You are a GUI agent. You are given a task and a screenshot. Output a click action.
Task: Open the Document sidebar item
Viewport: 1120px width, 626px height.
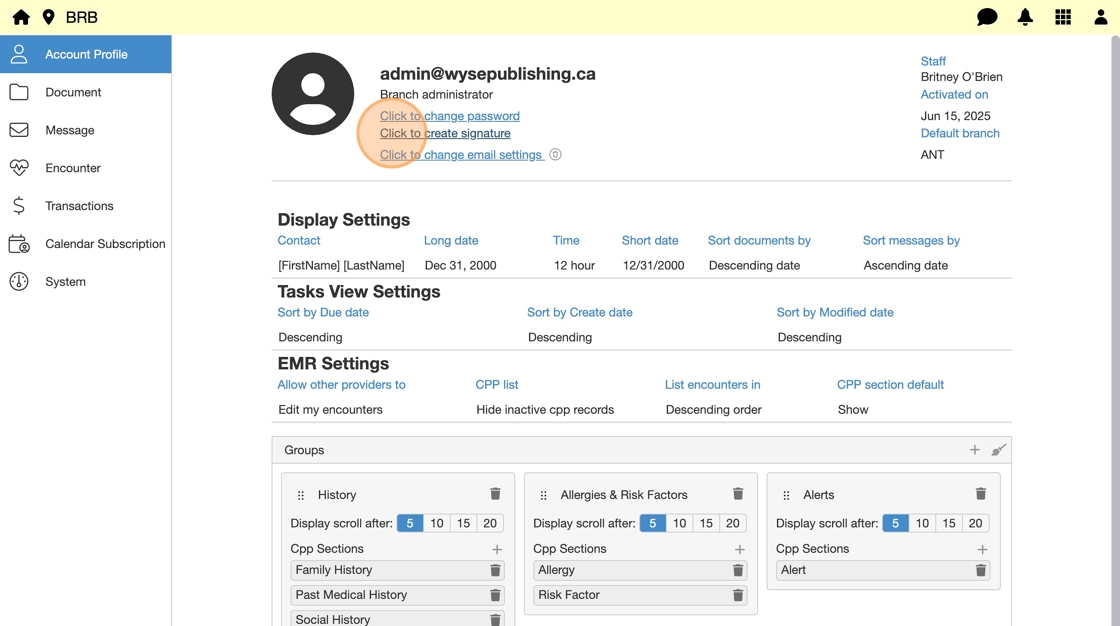point(73,92)
